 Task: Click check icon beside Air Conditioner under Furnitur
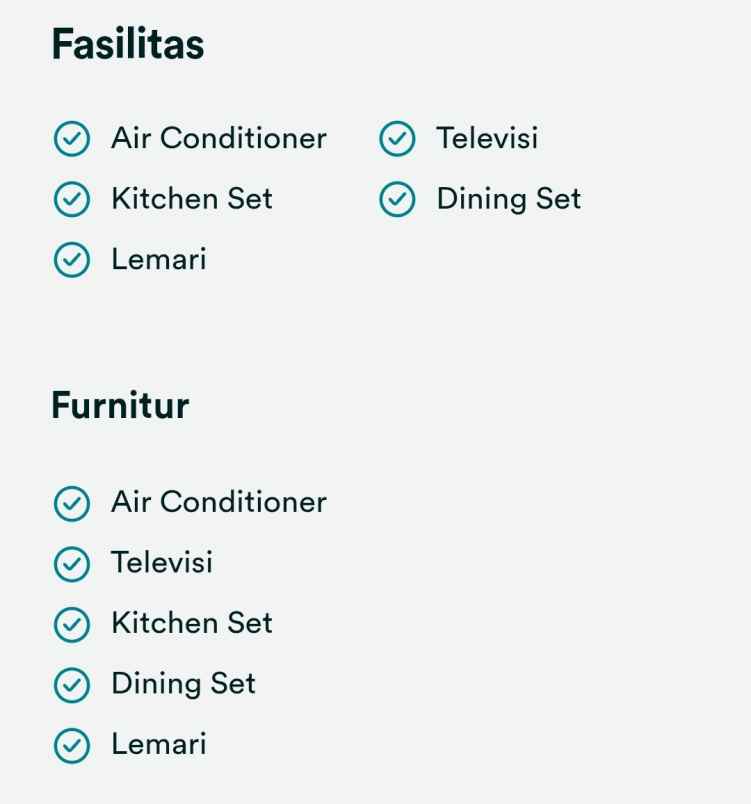(71, 503)
